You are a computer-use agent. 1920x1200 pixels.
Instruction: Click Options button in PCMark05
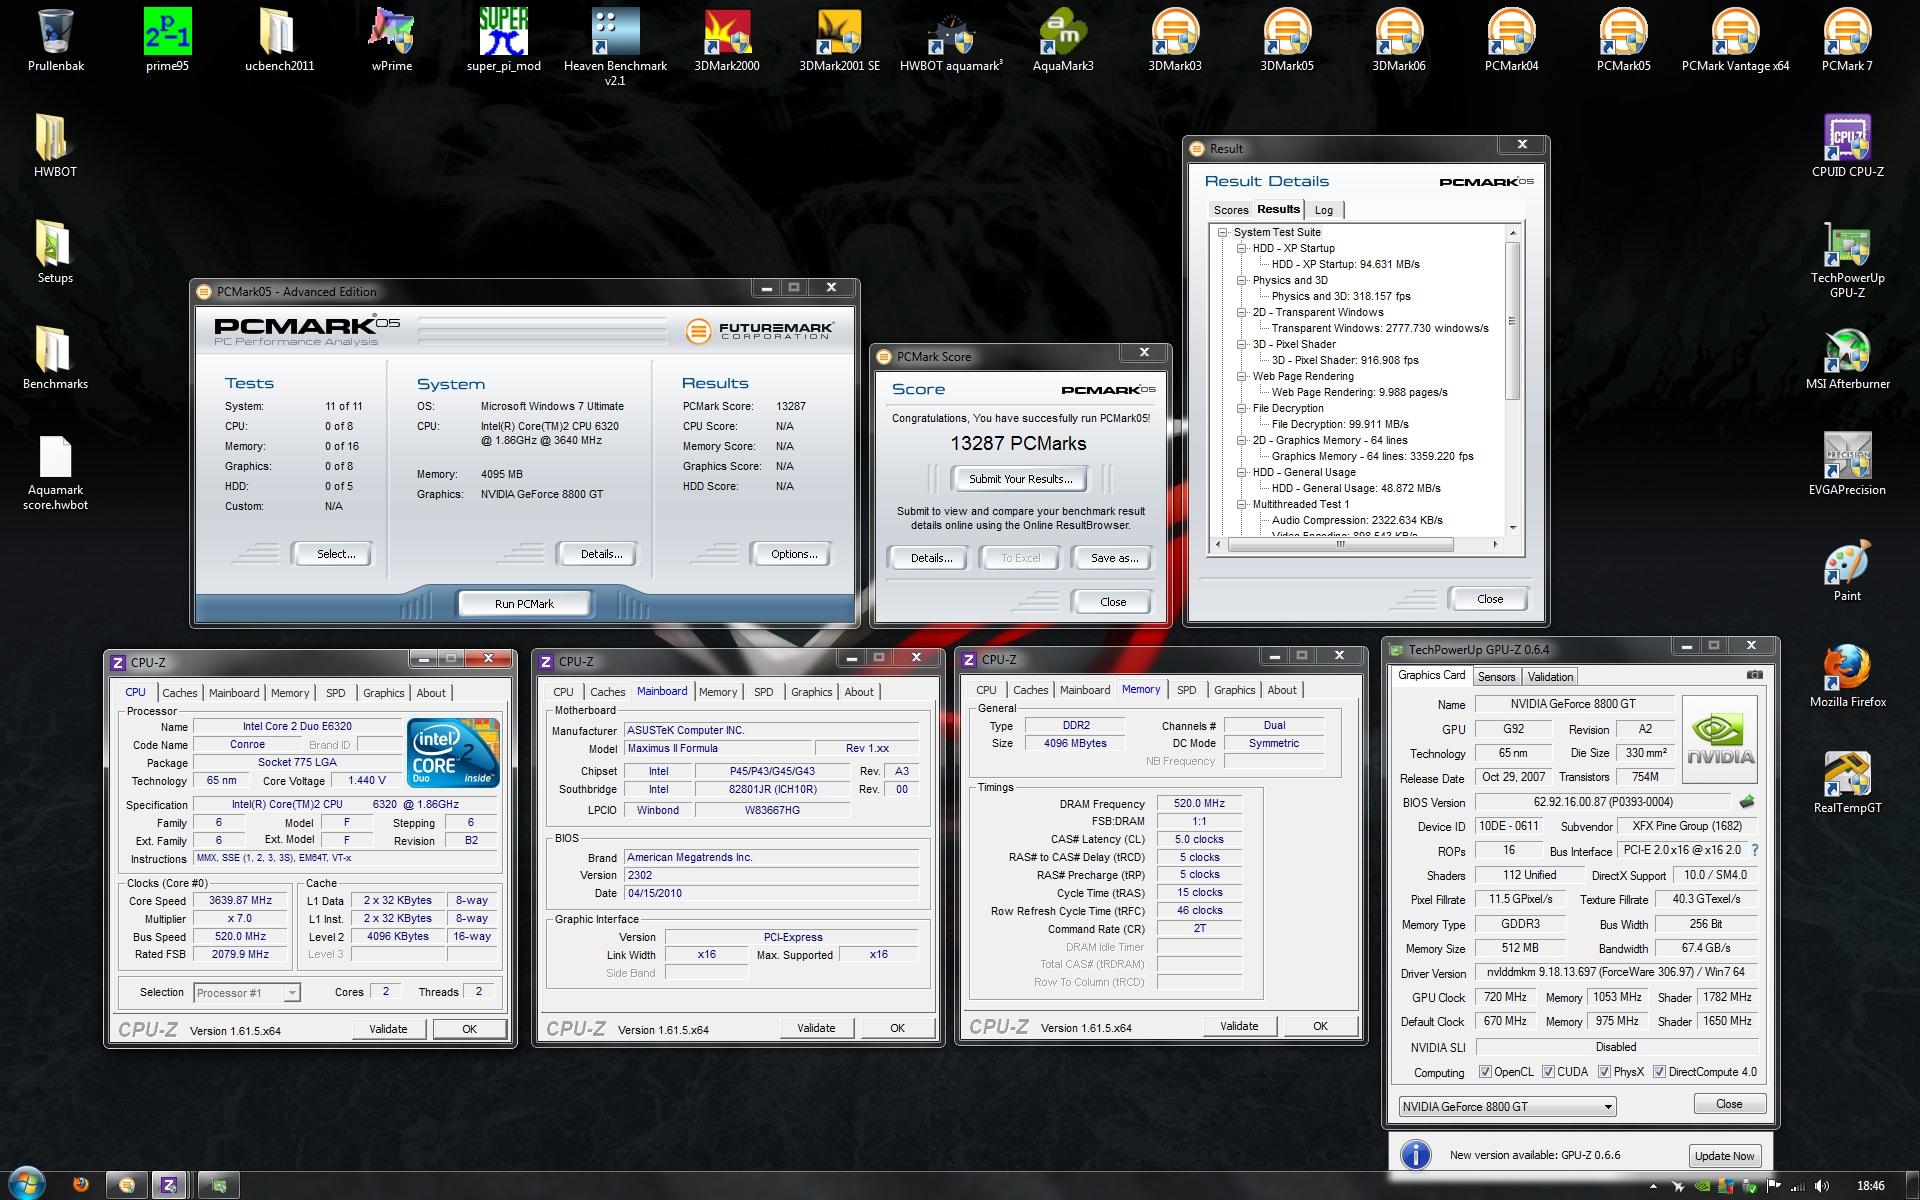(794, 554)
